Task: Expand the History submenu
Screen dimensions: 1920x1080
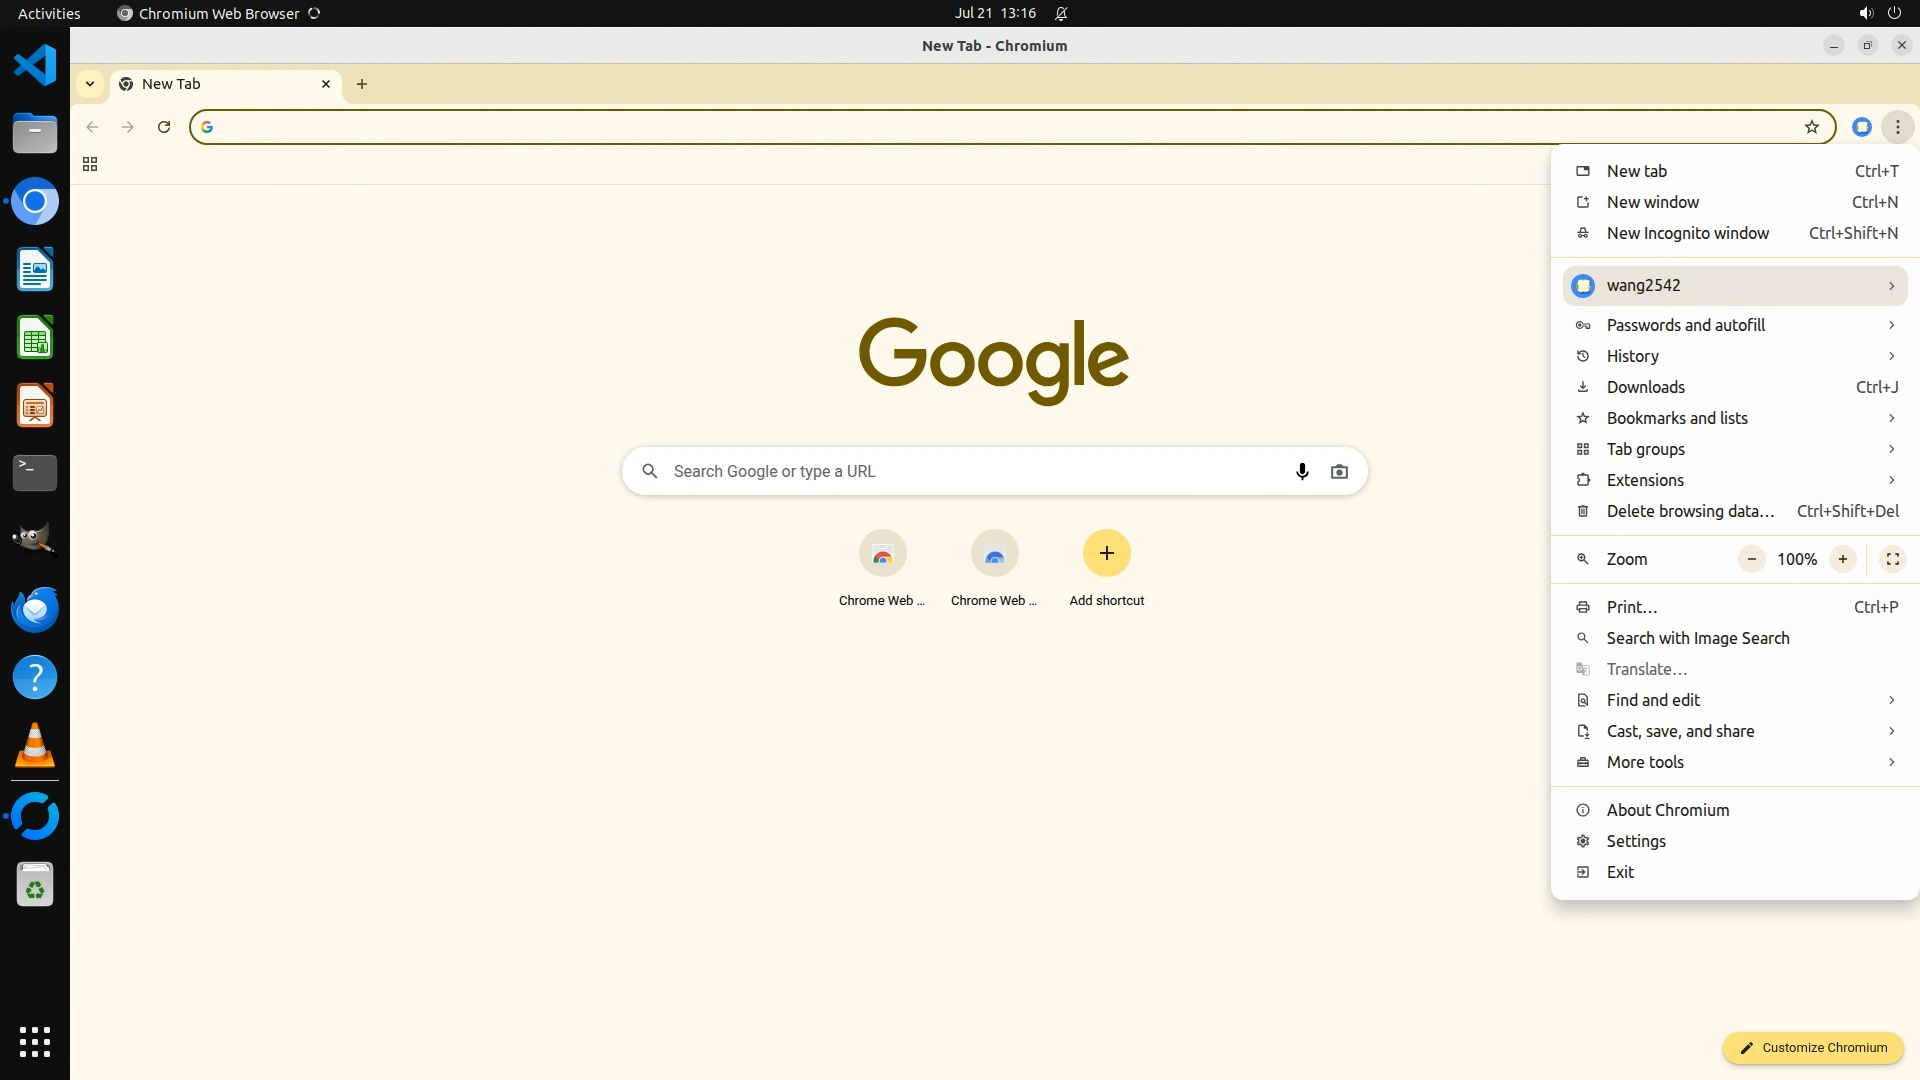Action: coord(1735,356)
